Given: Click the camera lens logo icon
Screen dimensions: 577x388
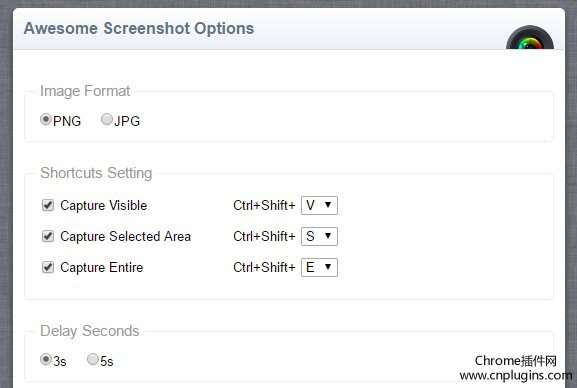Looking at the screenshot, I should 530,37.
